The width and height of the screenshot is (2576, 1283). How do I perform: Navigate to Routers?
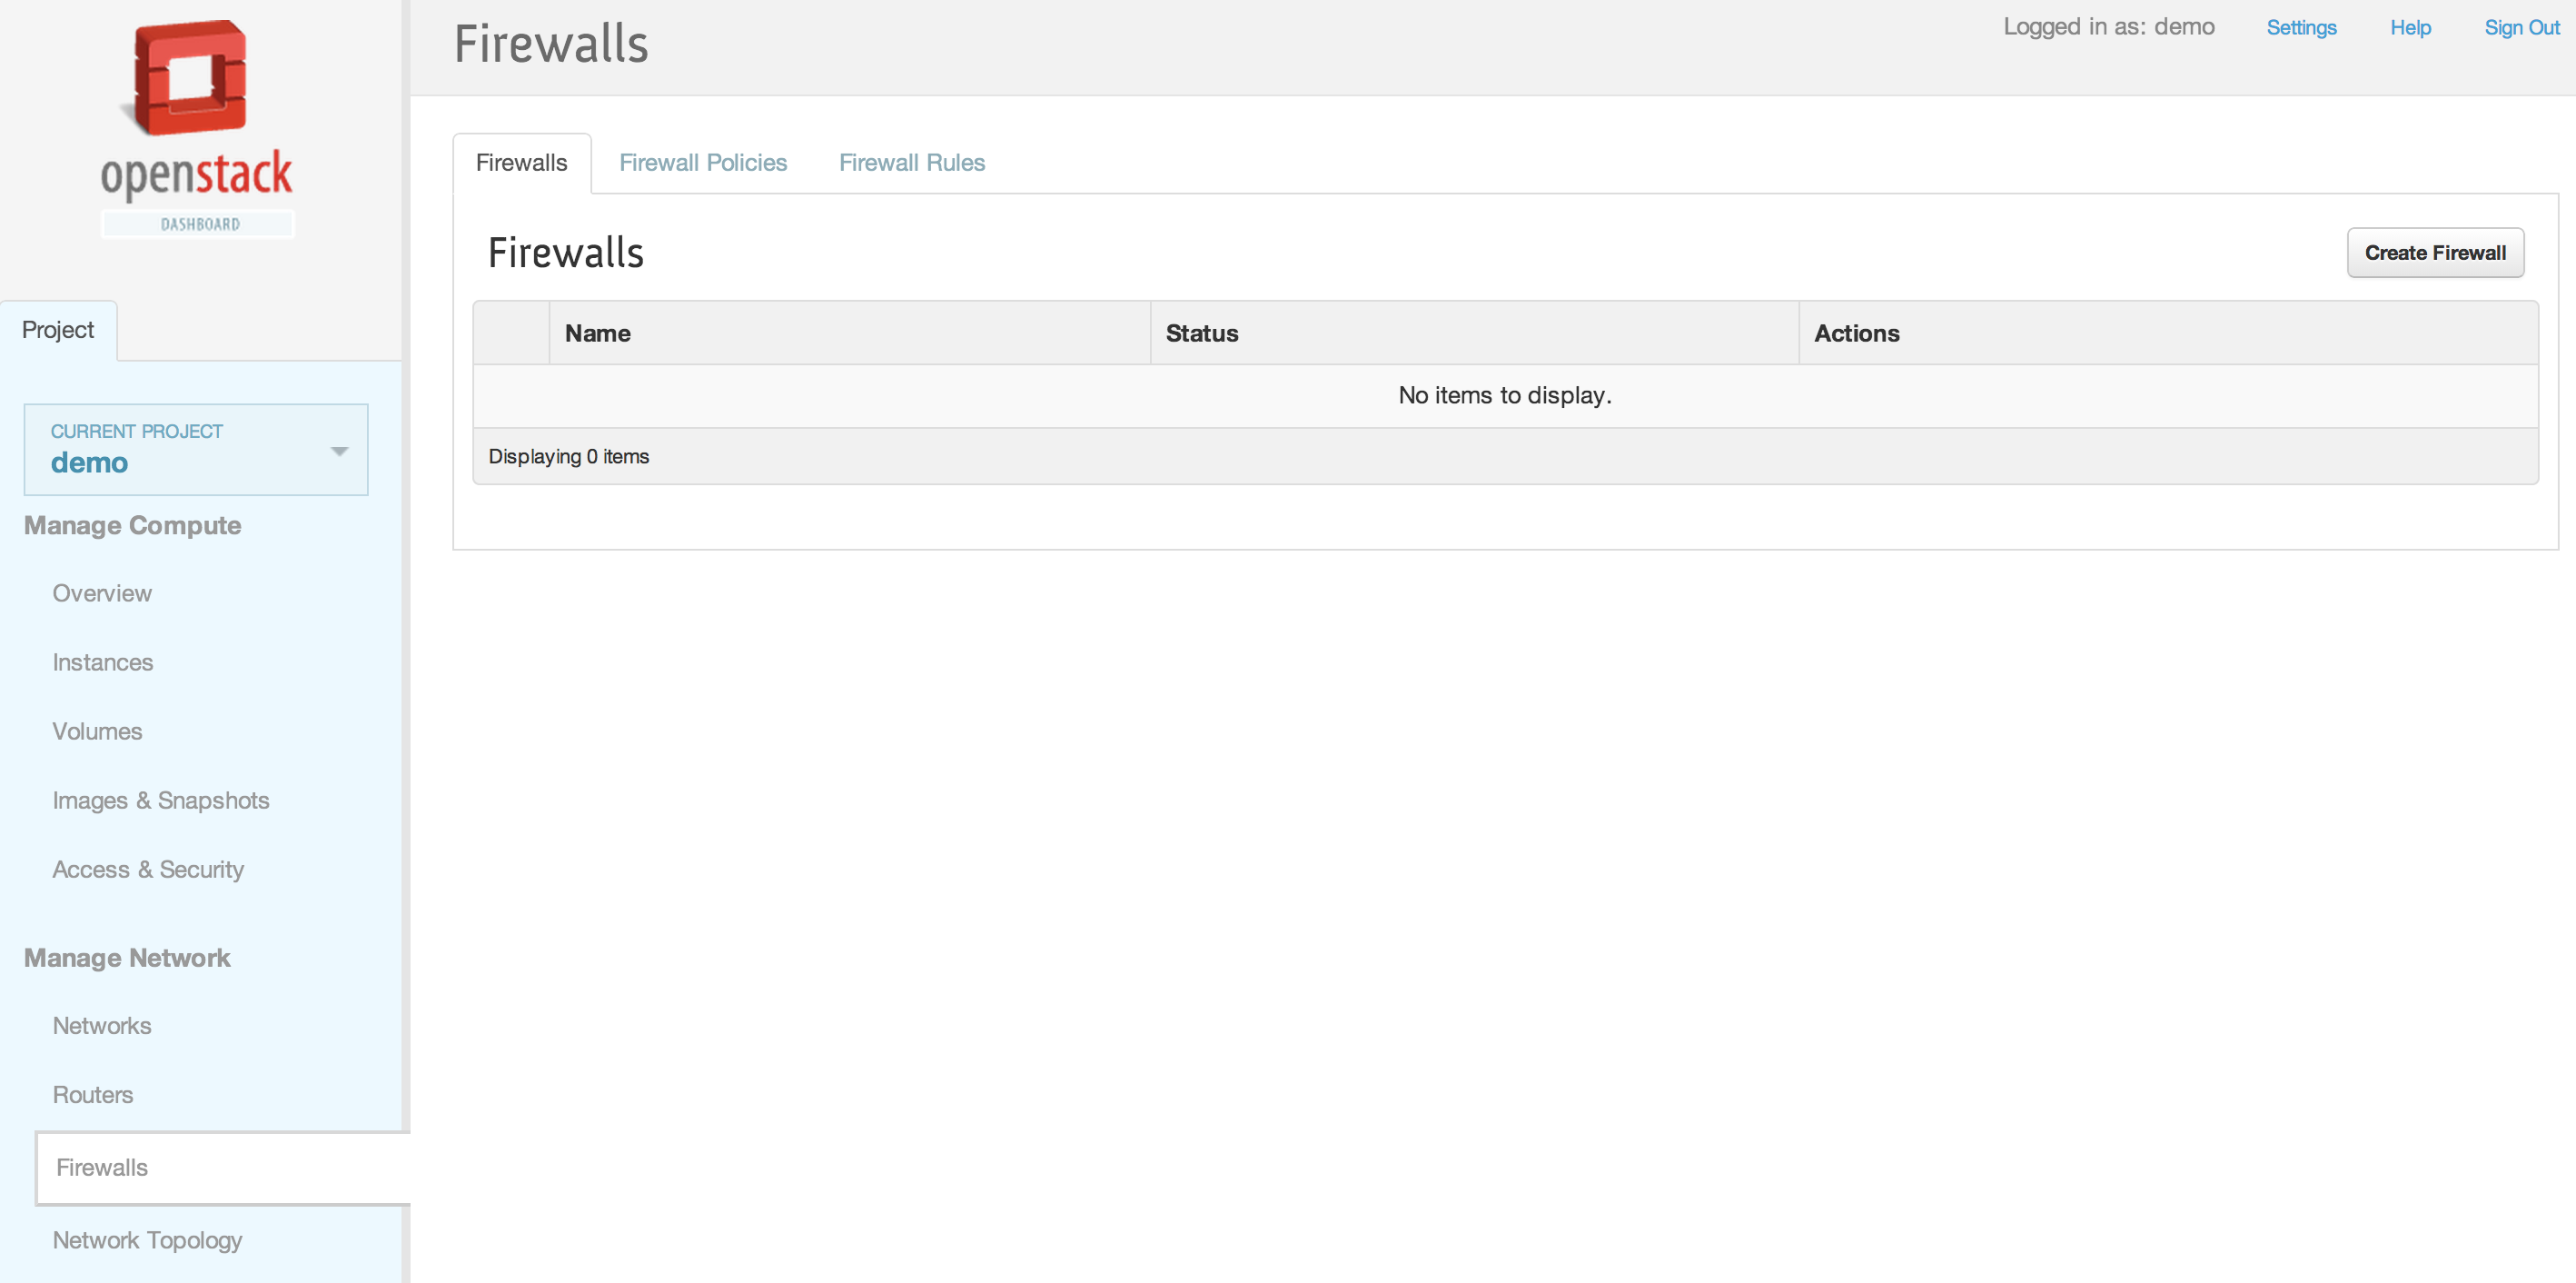[x=92, y=1095]
